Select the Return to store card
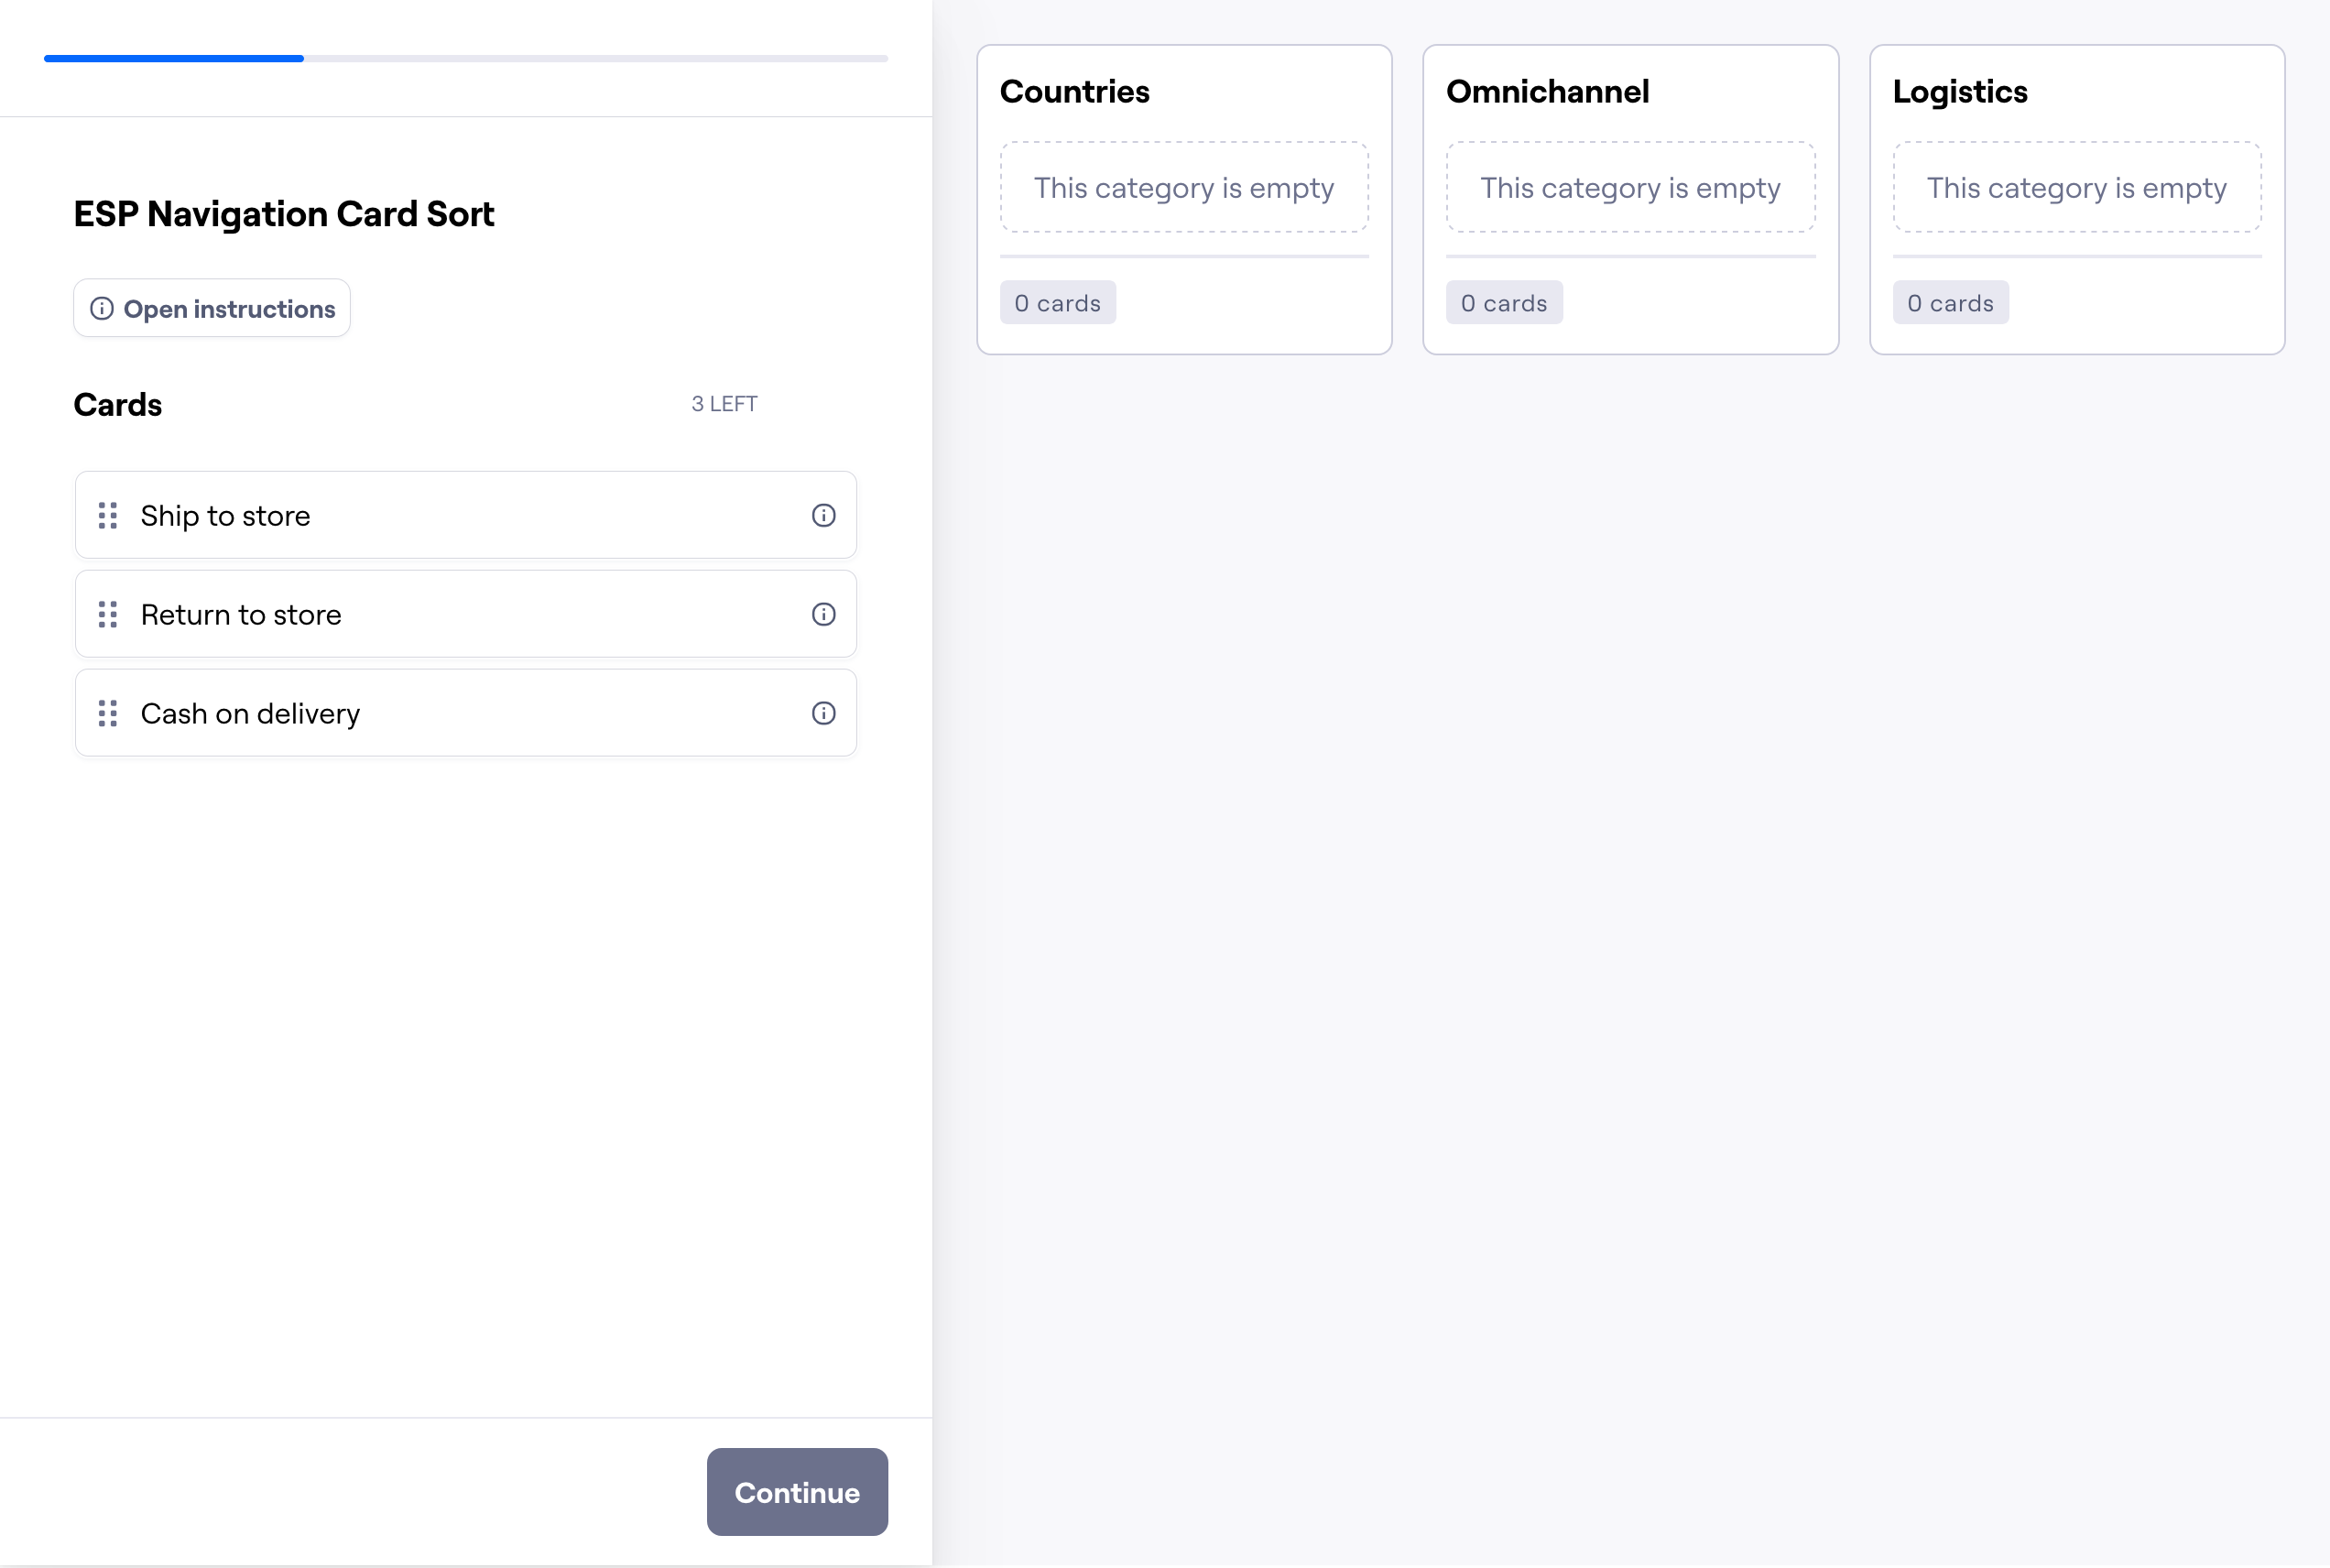The height and width of the screenshot is (1568, 2330). click(x=466, y=614)
